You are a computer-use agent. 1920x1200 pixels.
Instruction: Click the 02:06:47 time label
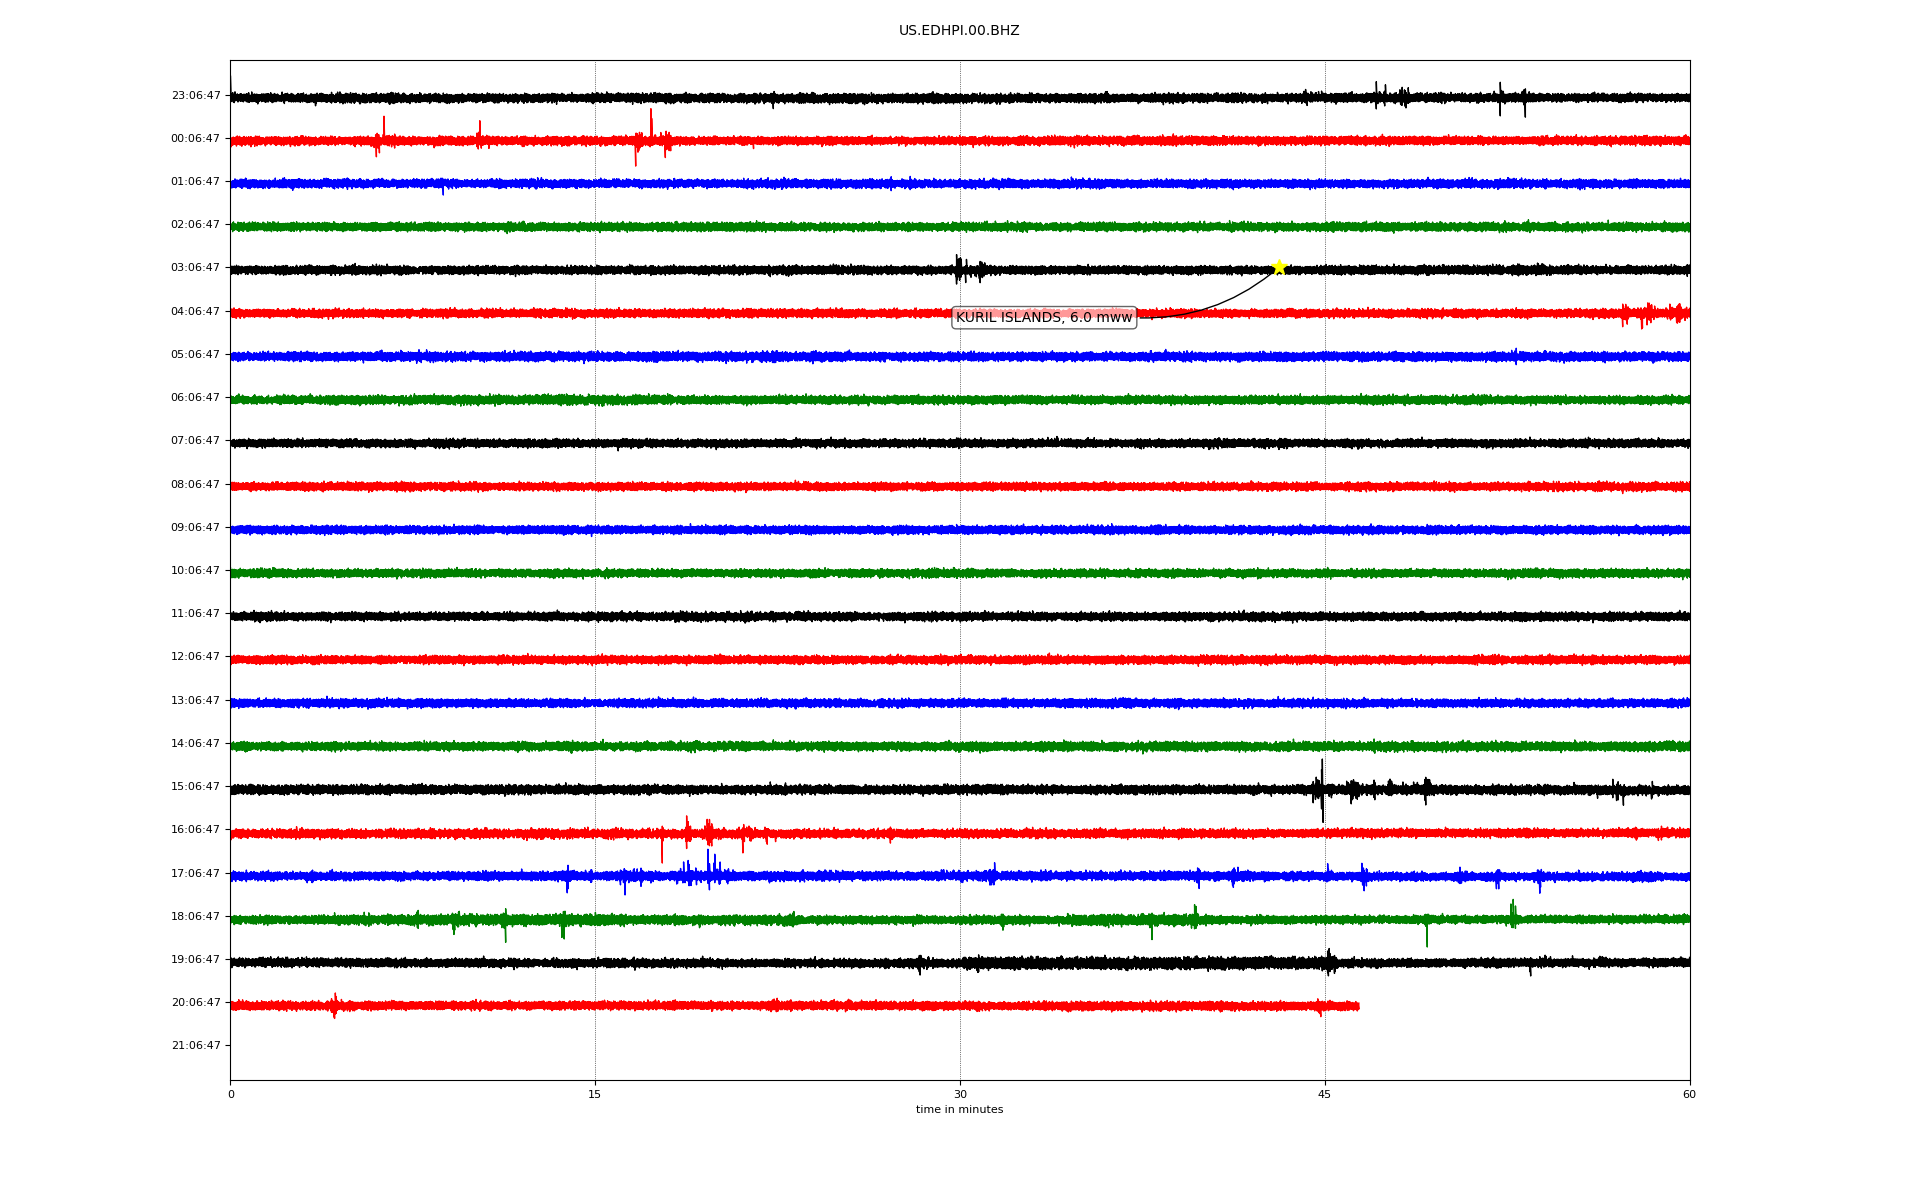point(196,225)
